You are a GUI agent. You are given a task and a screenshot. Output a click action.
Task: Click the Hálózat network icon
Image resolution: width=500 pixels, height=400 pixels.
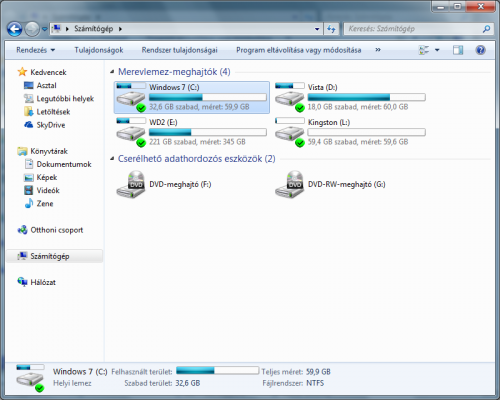pyautogui.click(x=22, y=282)
